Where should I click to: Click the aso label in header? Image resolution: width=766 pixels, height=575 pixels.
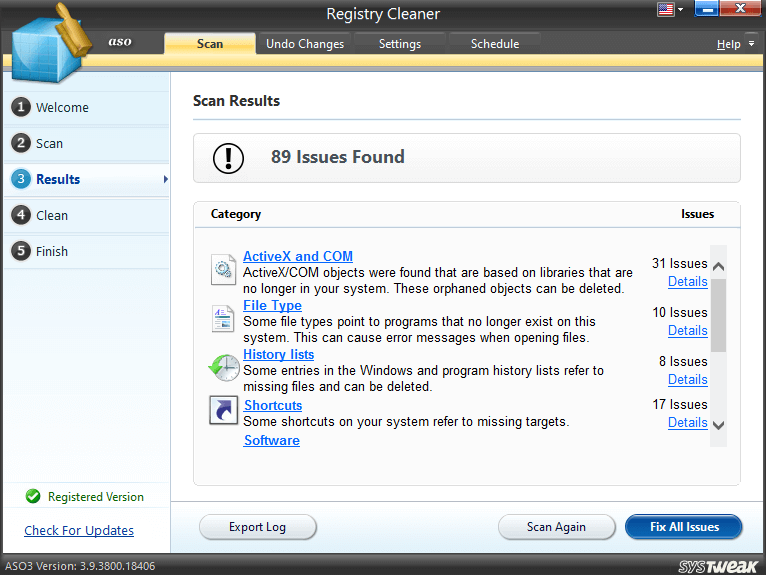click(x=120, y=42)
